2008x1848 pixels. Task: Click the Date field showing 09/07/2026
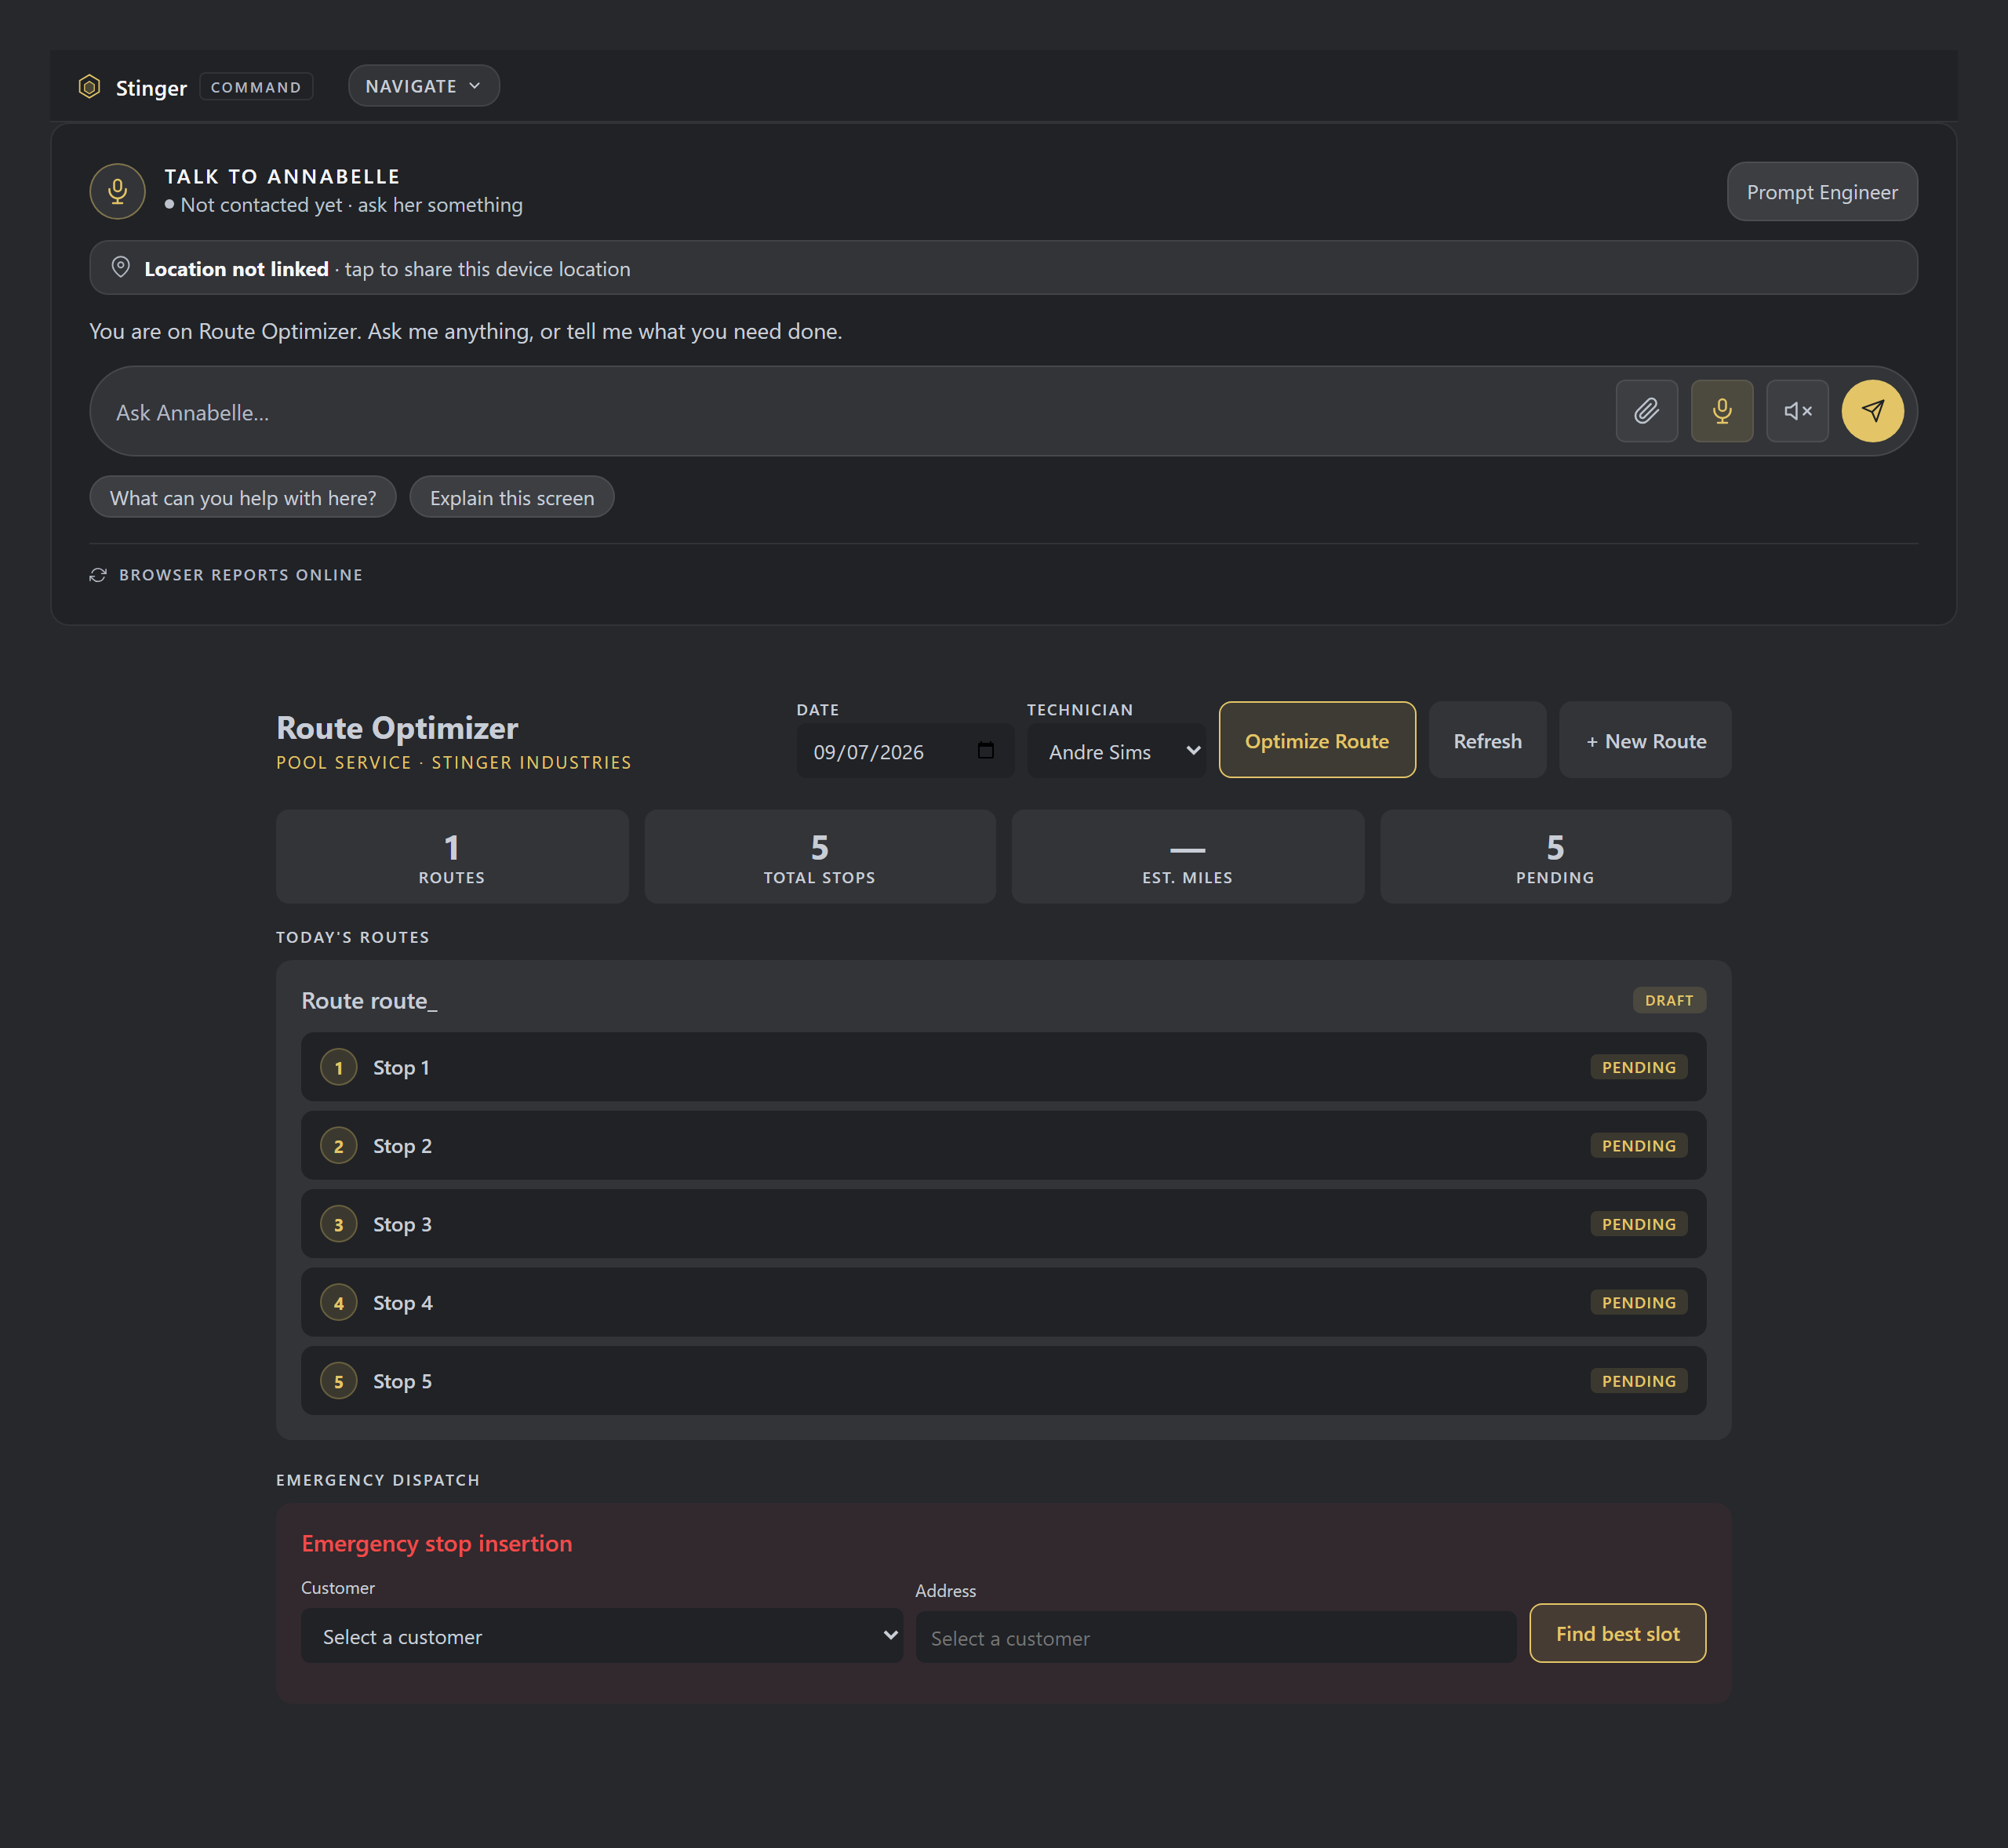905,751
